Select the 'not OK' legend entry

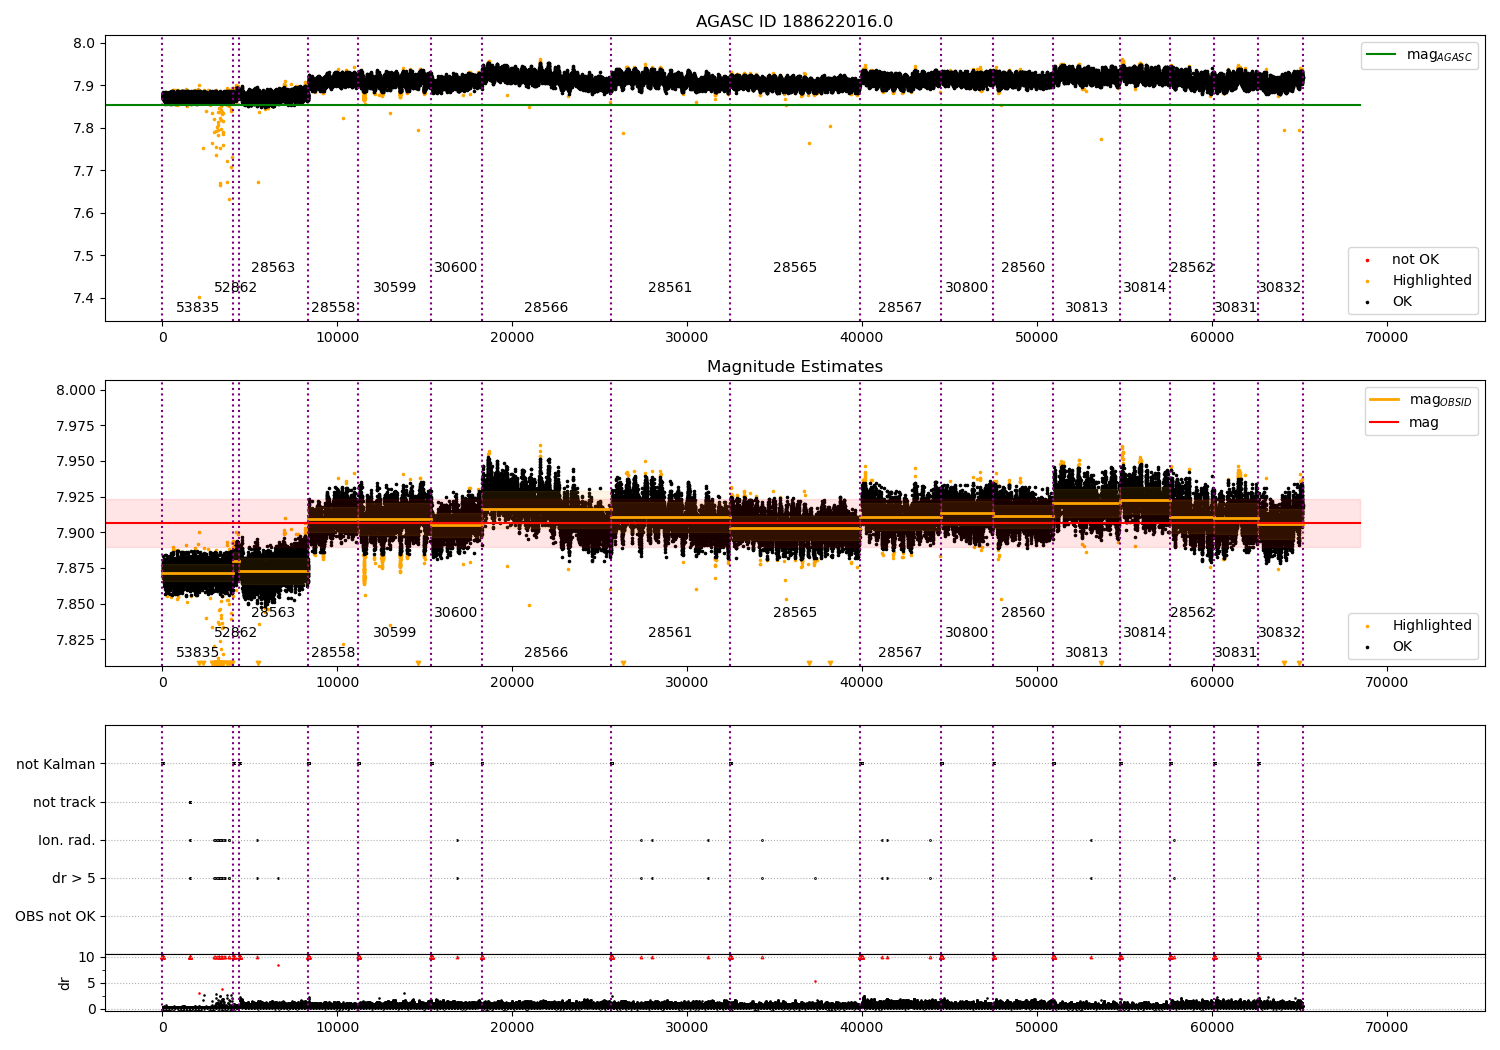point(1415,260)
